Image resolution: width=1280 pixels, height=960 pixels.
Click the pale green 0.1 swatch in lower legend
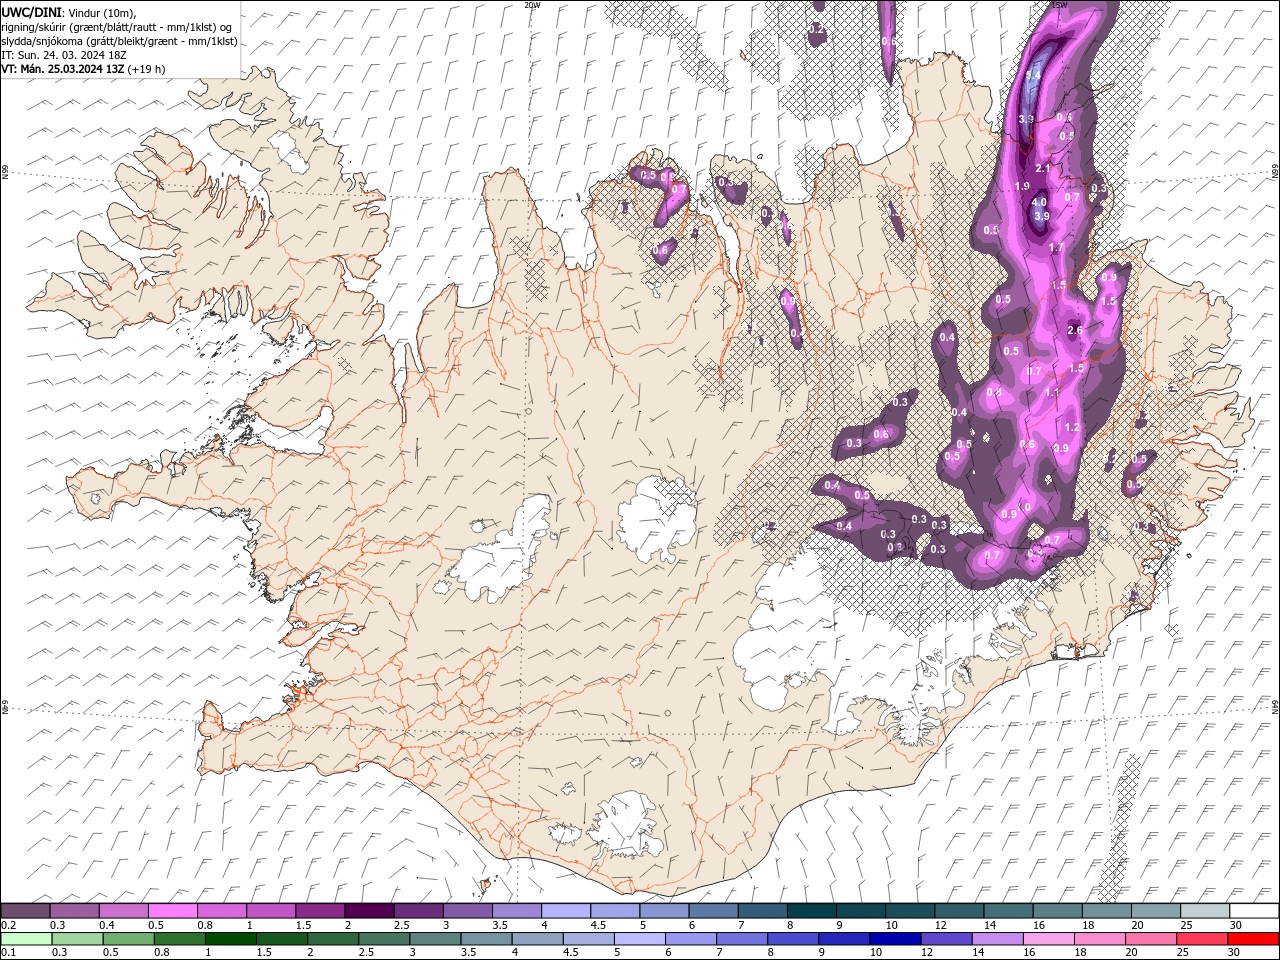25,939
